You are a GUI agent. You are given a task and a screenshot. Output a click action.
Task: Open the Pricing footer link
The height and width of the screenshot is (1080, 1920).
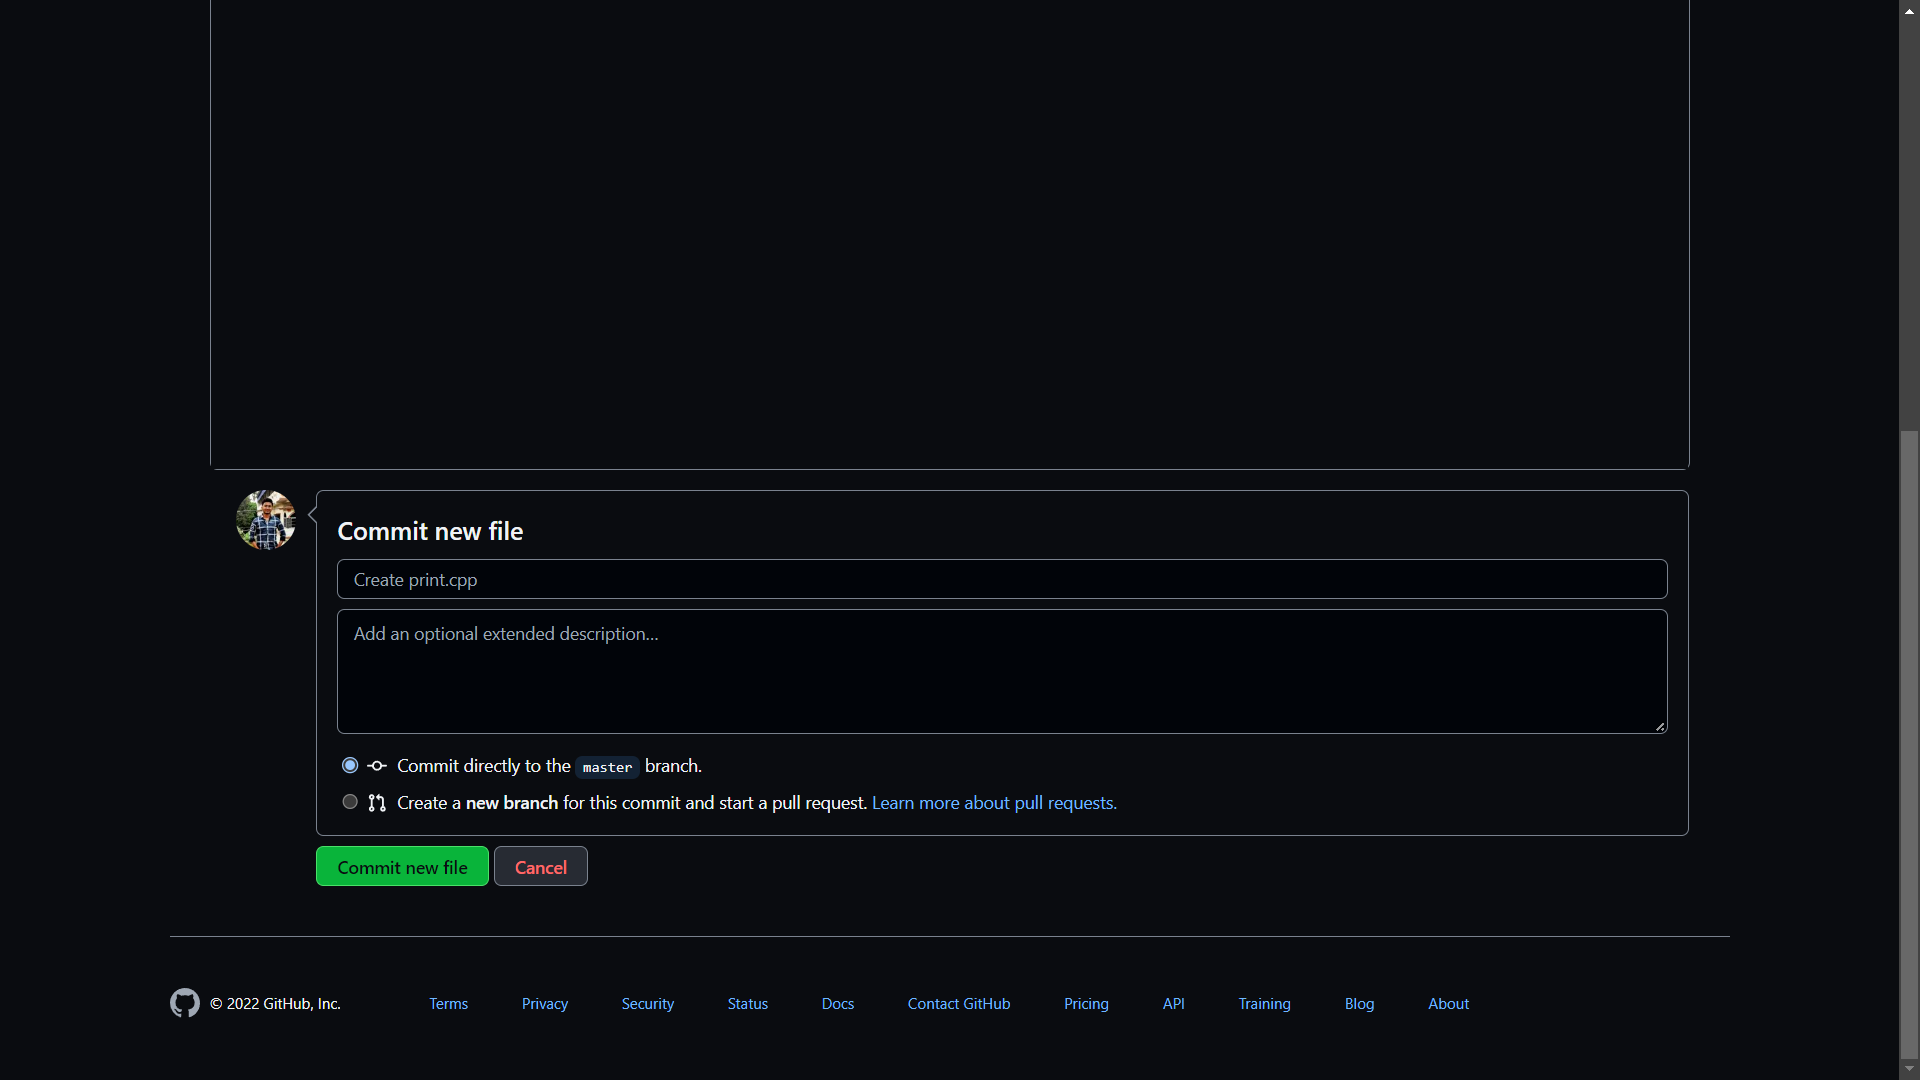1086,1004
